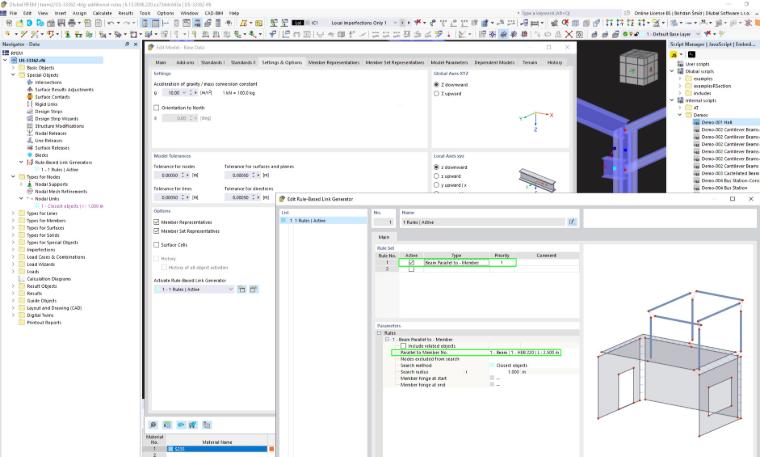760x457 pixels.
Task: Click the open-folder icon in main toolbar
Action: 19,23
